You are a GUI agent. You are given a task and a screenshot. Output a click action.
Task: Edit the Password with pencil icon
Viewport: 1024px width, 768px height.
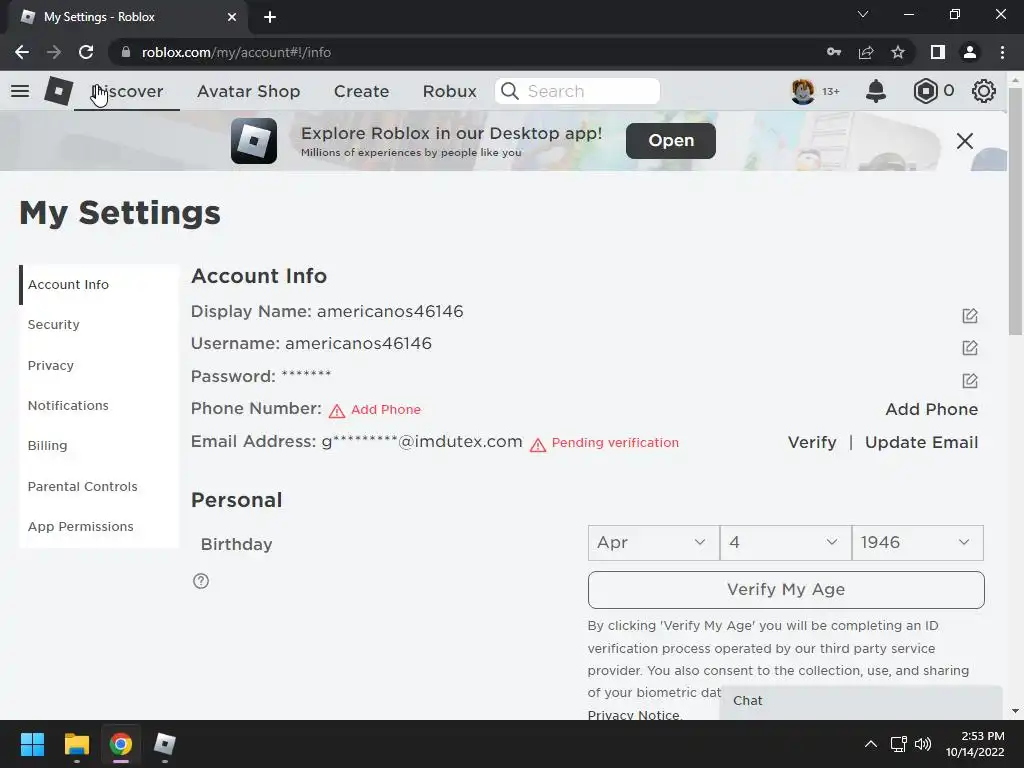(x=970, y=381)
